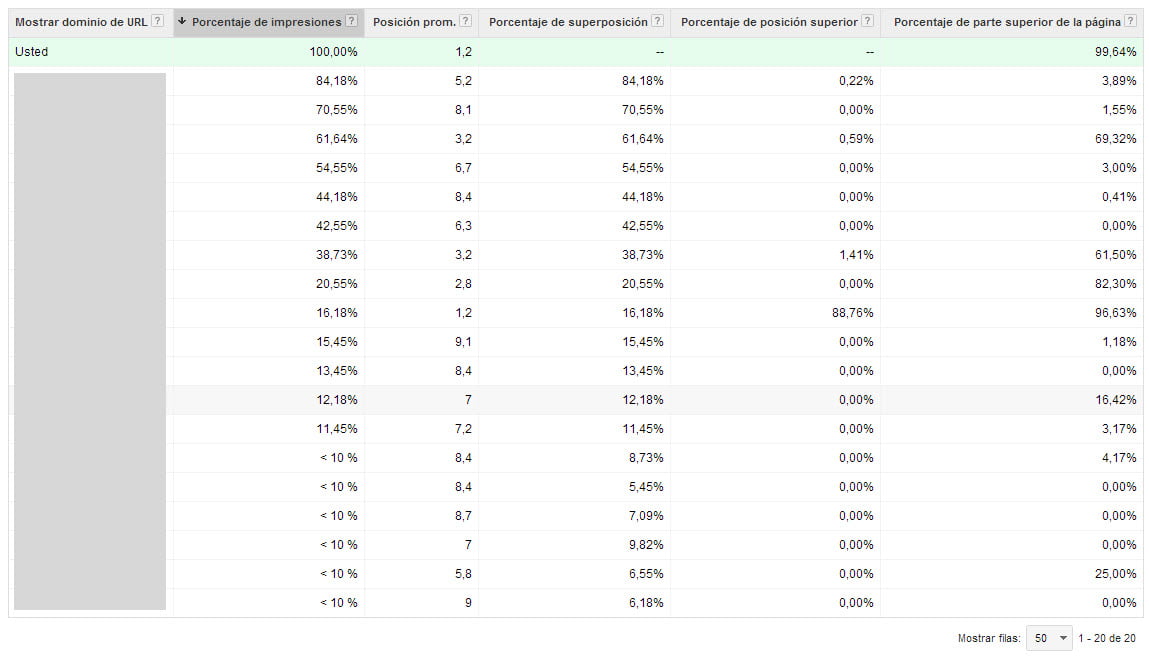Click the 99,64% value in Usted row
Screen dimensions: 1149x660
point(1116,52)
